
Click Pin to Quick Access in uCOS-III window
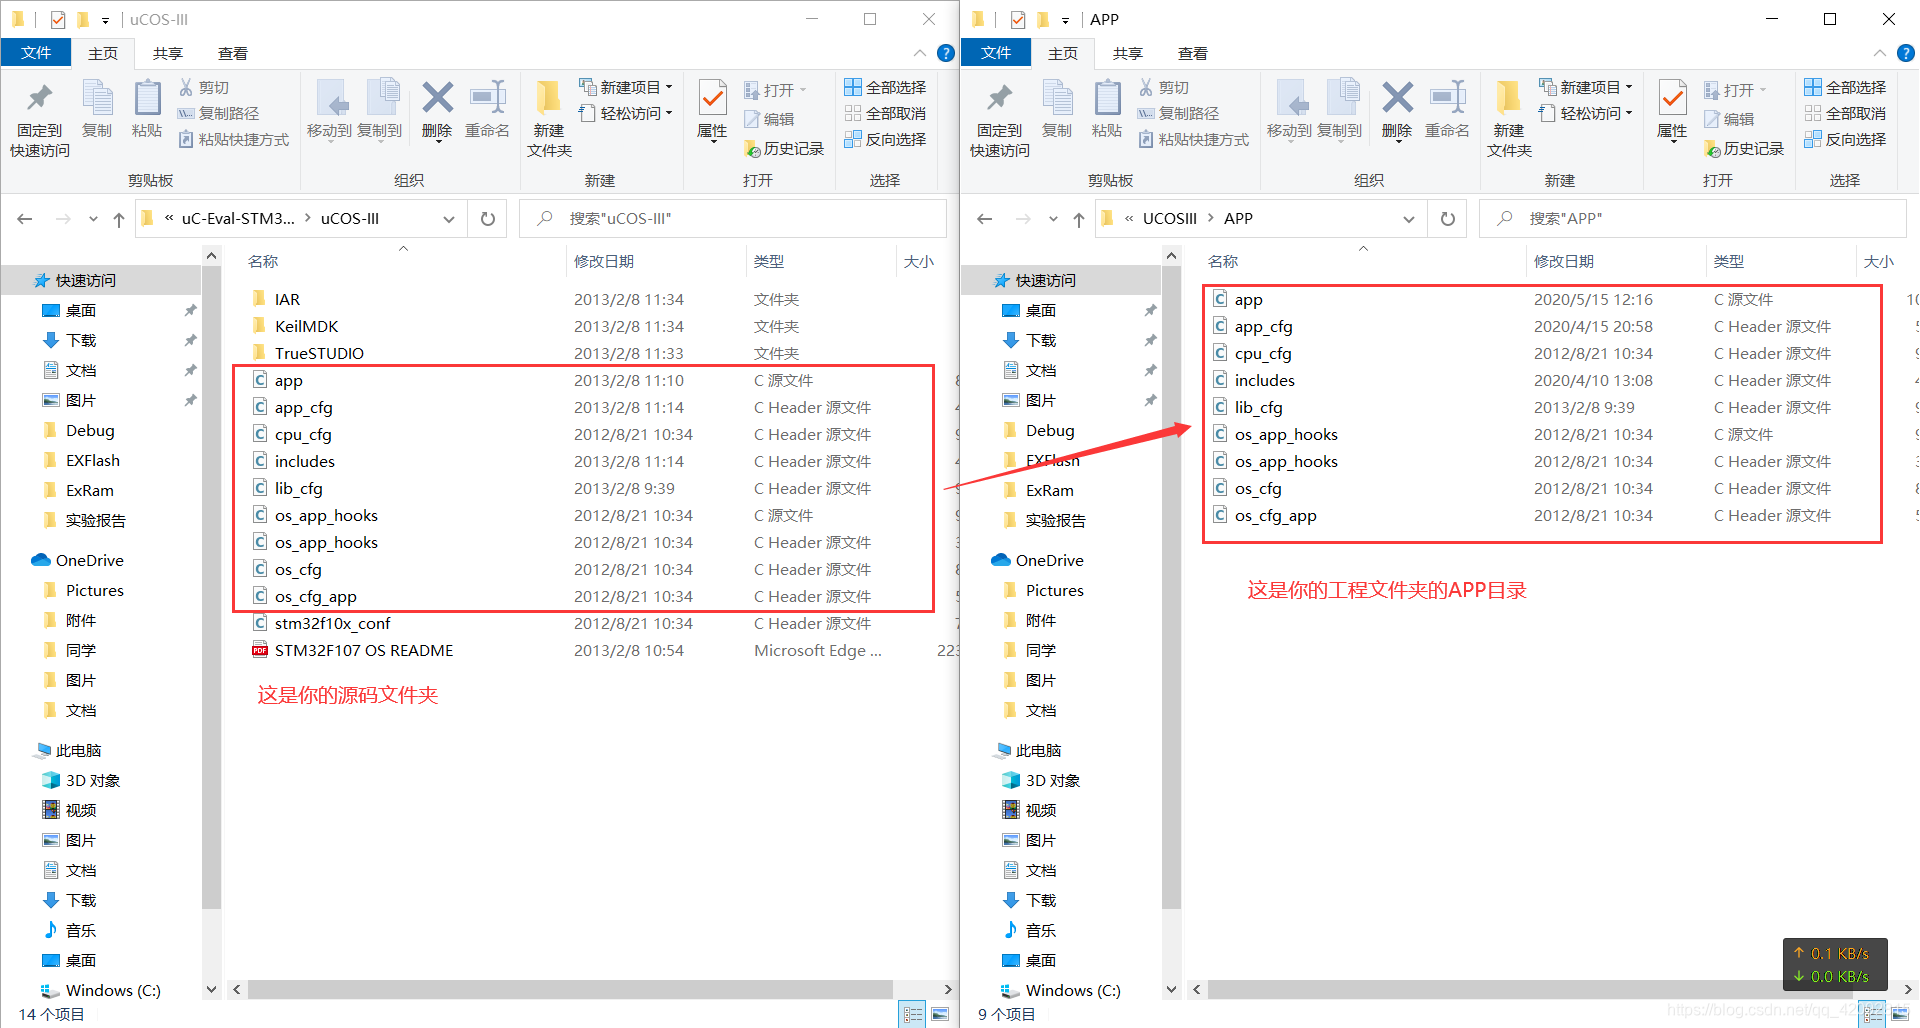(x=40, y=119)
